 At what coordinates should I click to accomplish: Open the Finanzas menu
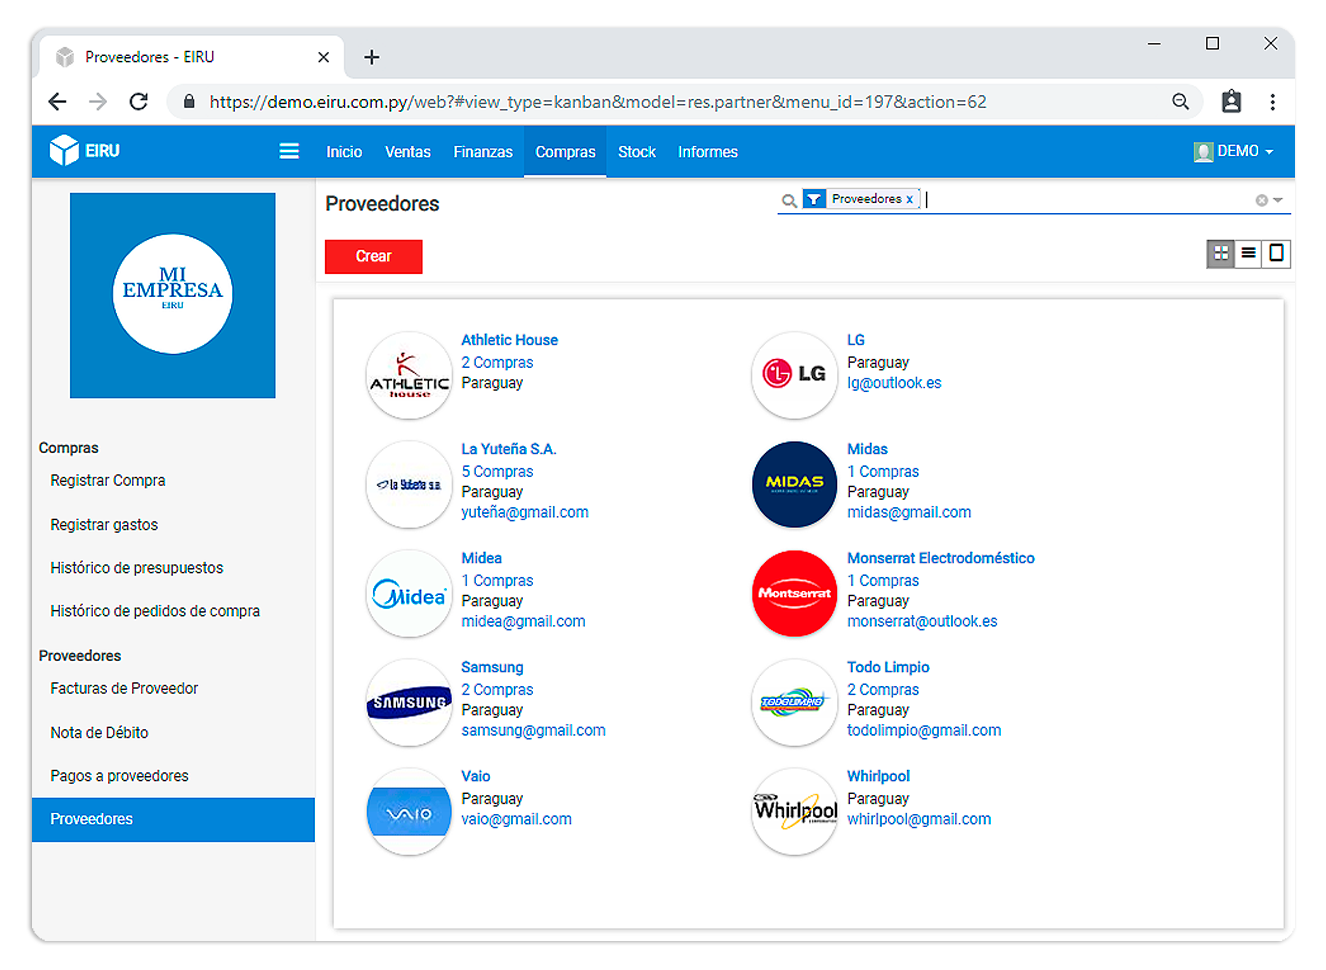pyautogui.click(x=483, y=152)
